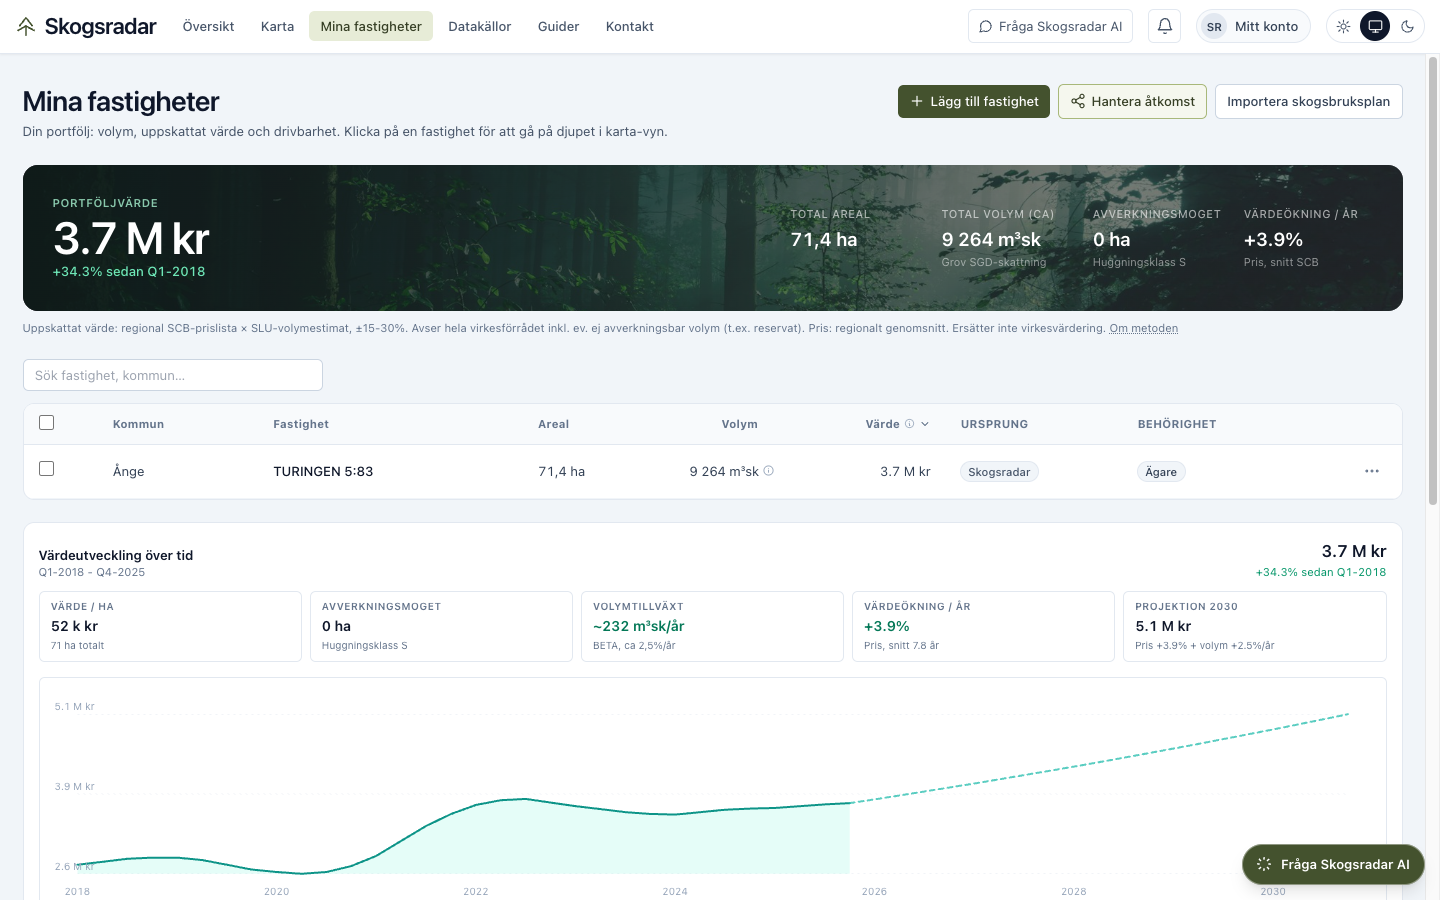Click the BEHÖRIGHET column header
This screenshot has width=1440, height=900.
tap(1177, 424)
